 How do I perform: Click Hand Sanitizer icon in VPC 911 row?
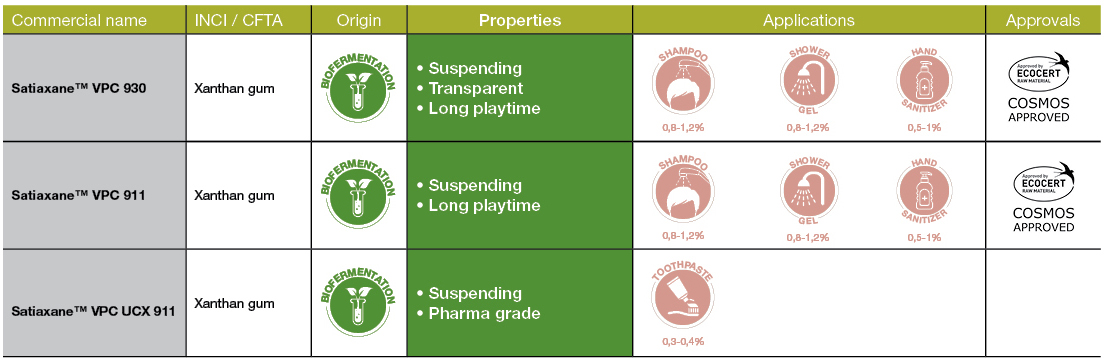pos(924,192)
